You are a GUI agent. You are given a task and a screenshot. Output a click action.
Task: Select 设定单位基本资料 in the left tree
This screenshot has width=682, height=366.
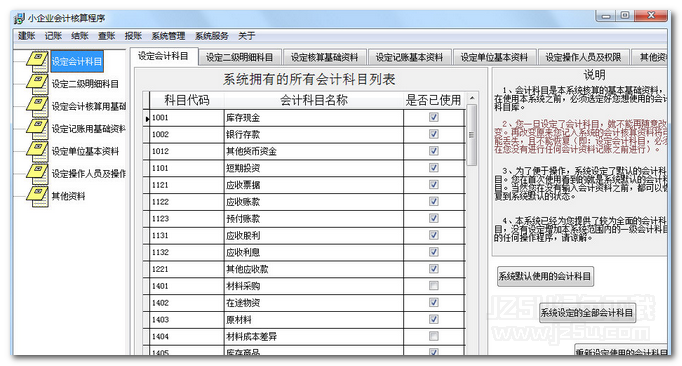click(x=85, y=151)
